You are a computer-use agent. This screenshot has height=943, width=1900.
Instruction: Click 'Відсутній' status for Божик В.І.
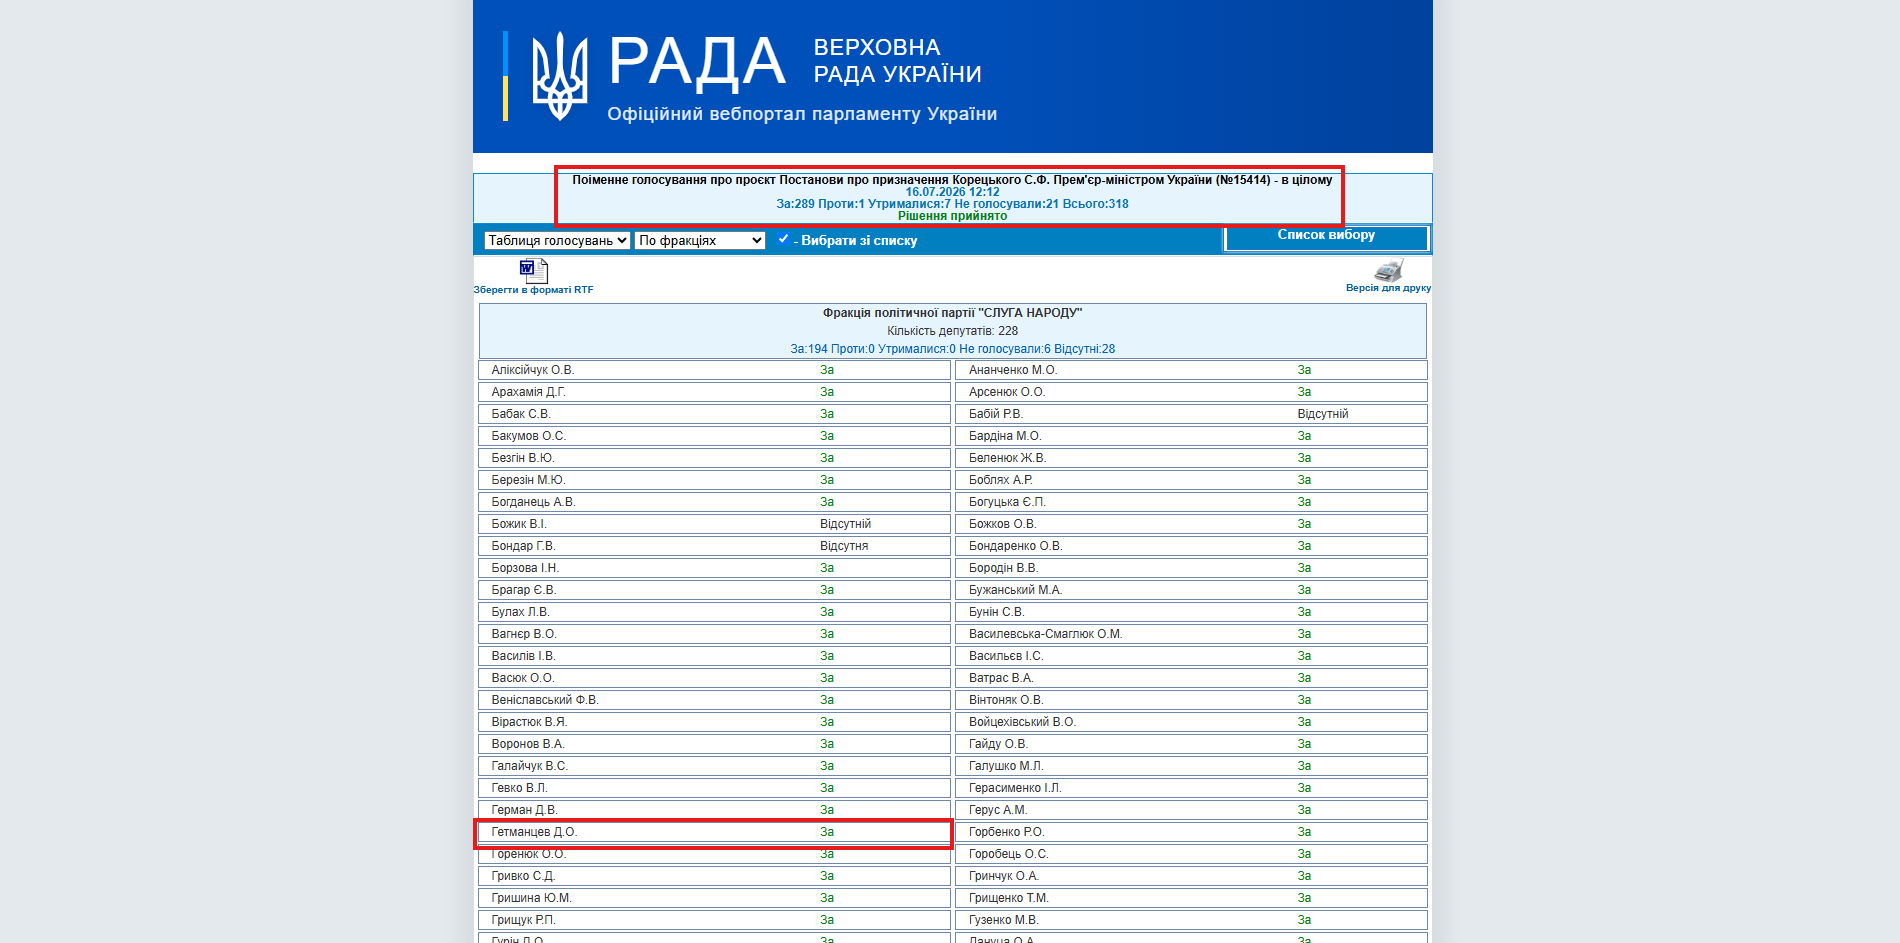point(845,524)
